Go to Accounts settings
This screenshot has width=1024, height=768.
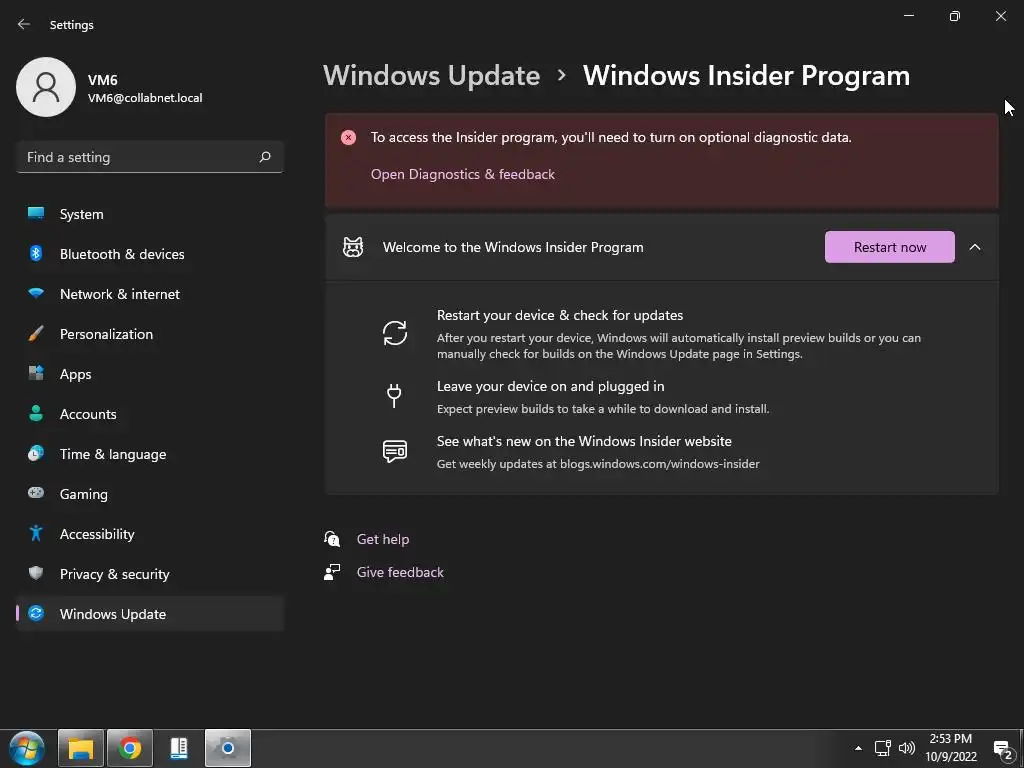coord(150,414)
